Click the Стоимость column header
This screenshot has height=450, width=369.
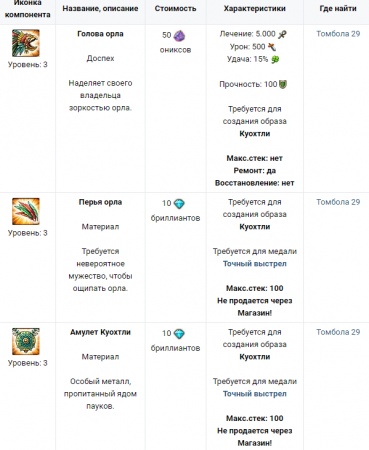pos(175,8)
